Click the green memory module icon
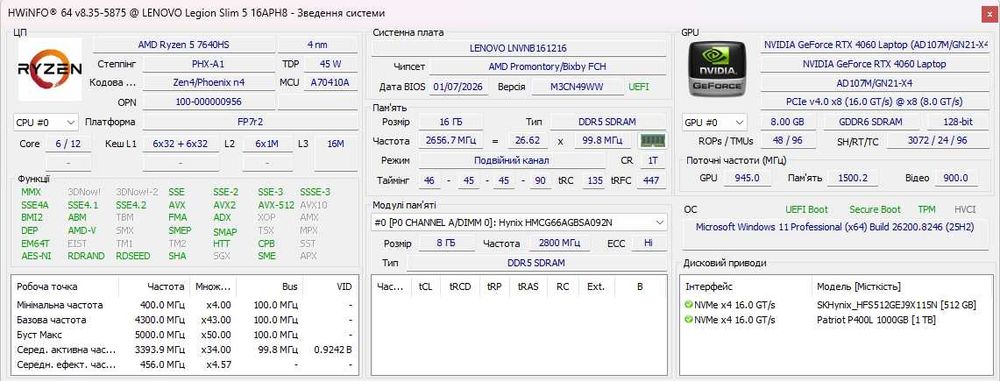 652,140
